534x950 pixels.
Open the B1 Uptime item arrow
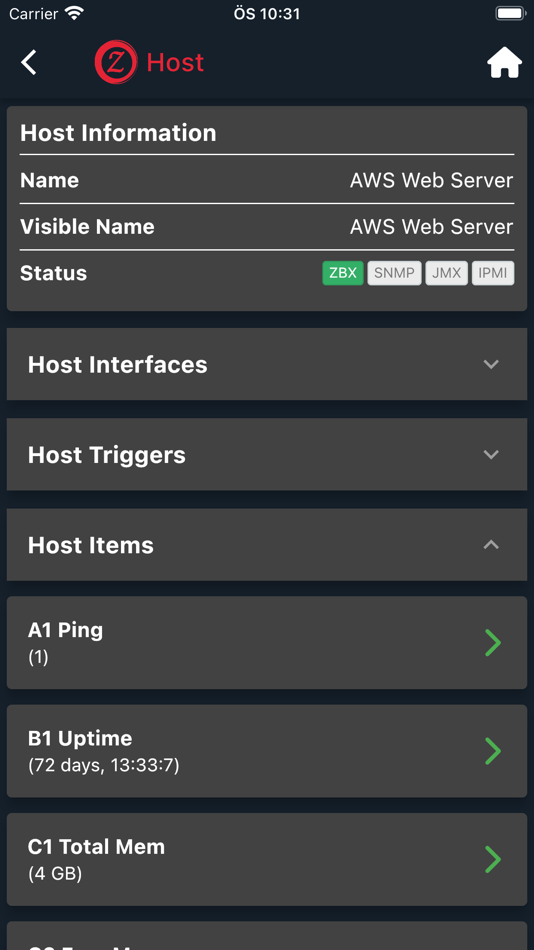tap(493, 751)
